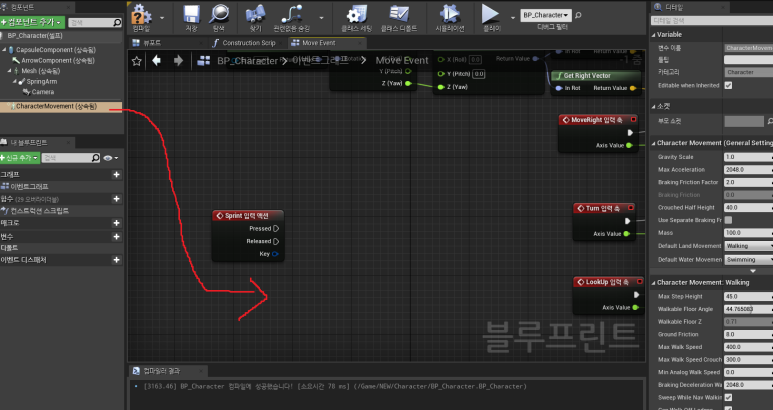Click the Browse (탐색) magnifier icon

[219, 14]
